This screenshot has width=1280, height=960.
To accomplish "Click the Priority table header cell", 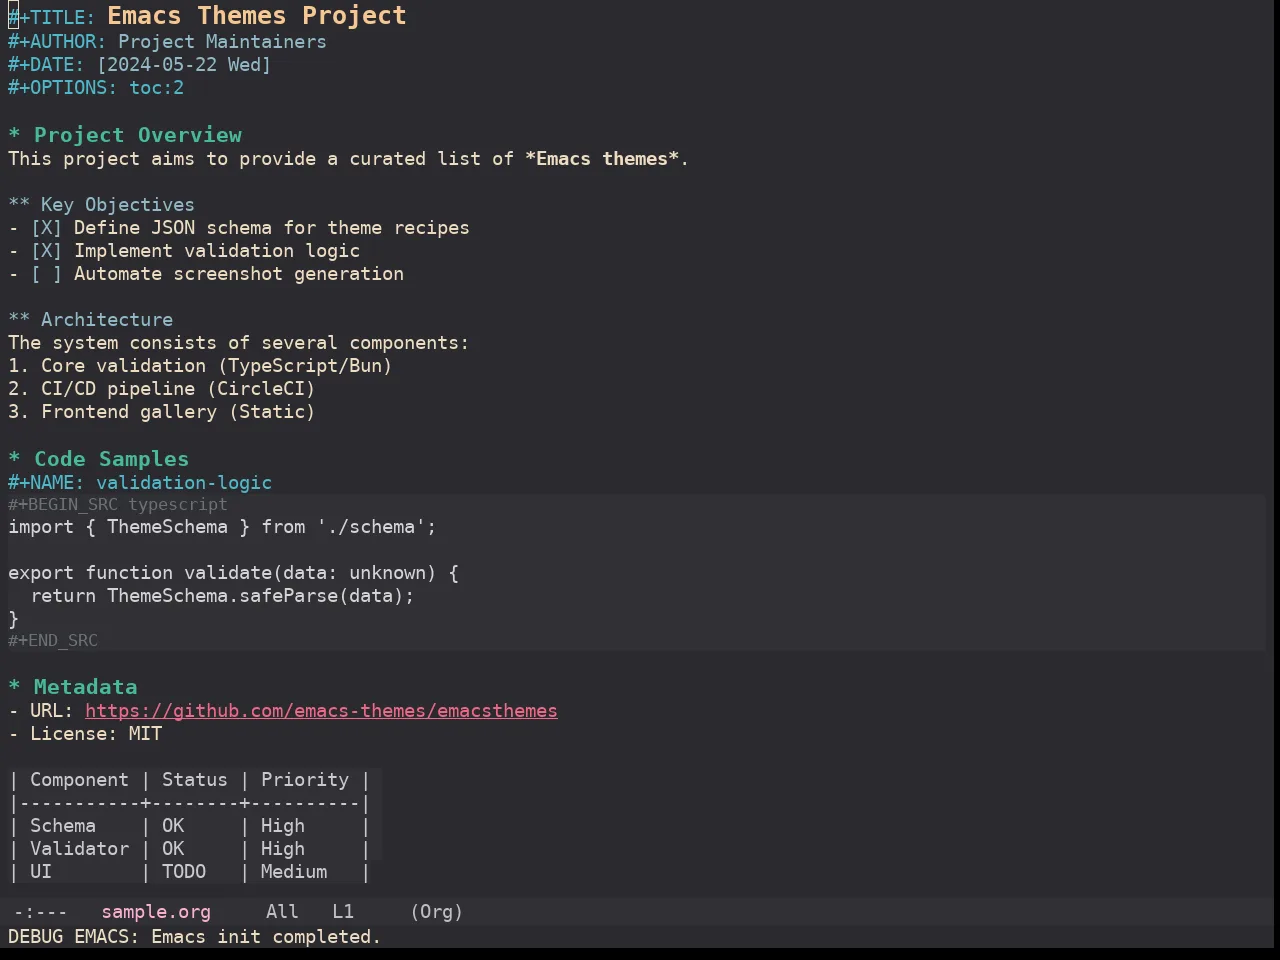I will point(305,780).
